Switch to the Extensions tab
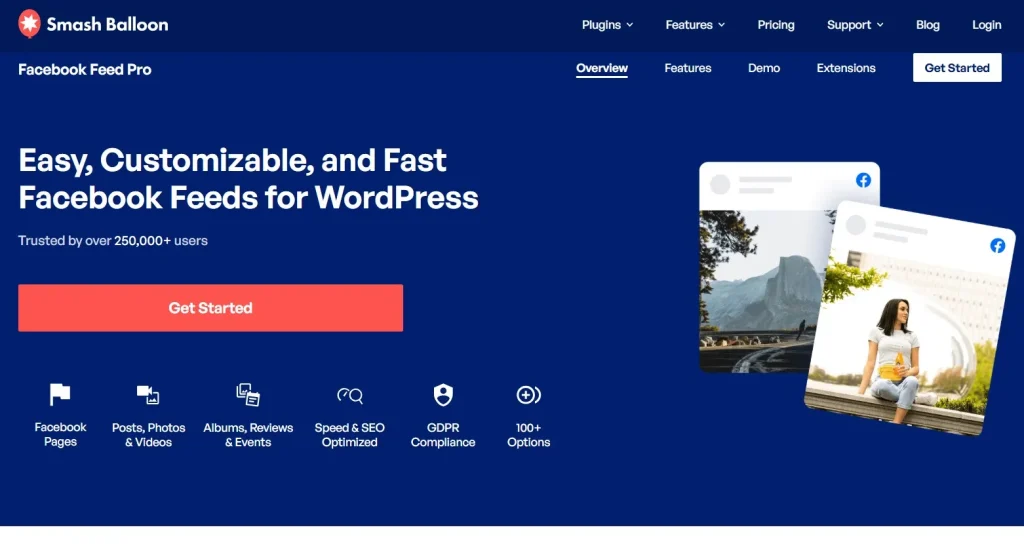Screen dimensions: 1024x555 [846, 68]
